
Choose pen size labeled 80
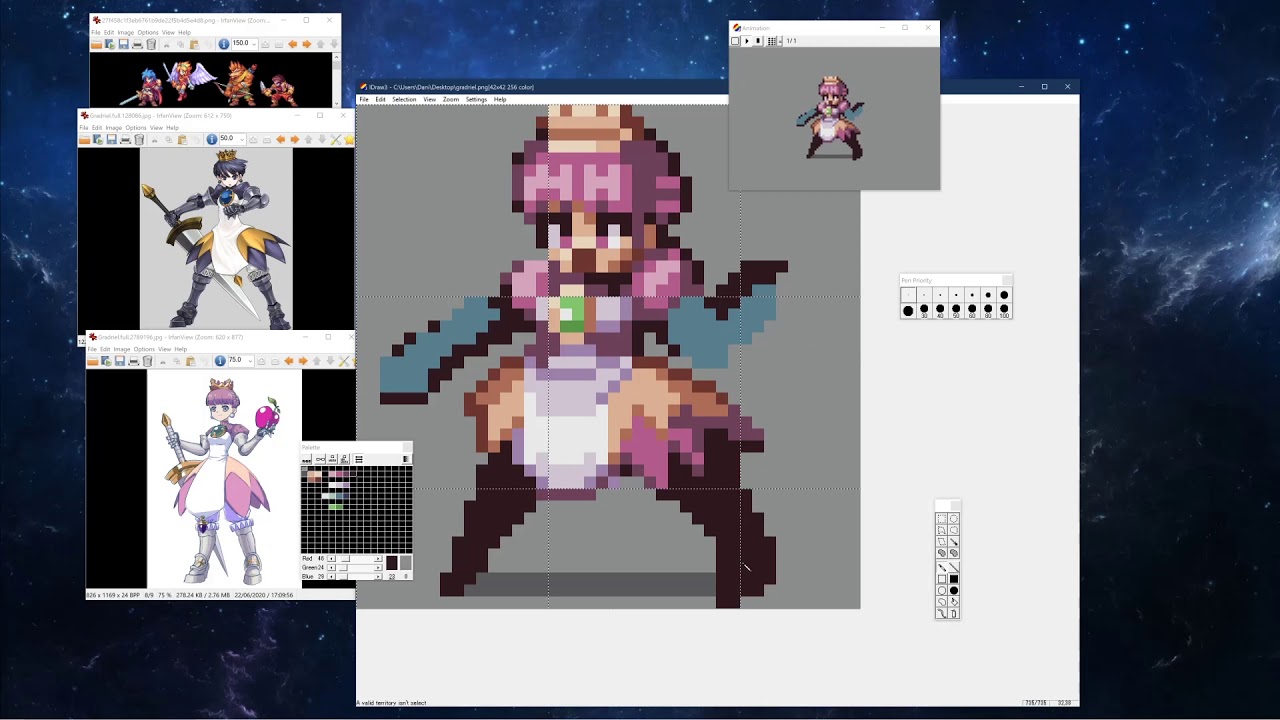(988, 311)
